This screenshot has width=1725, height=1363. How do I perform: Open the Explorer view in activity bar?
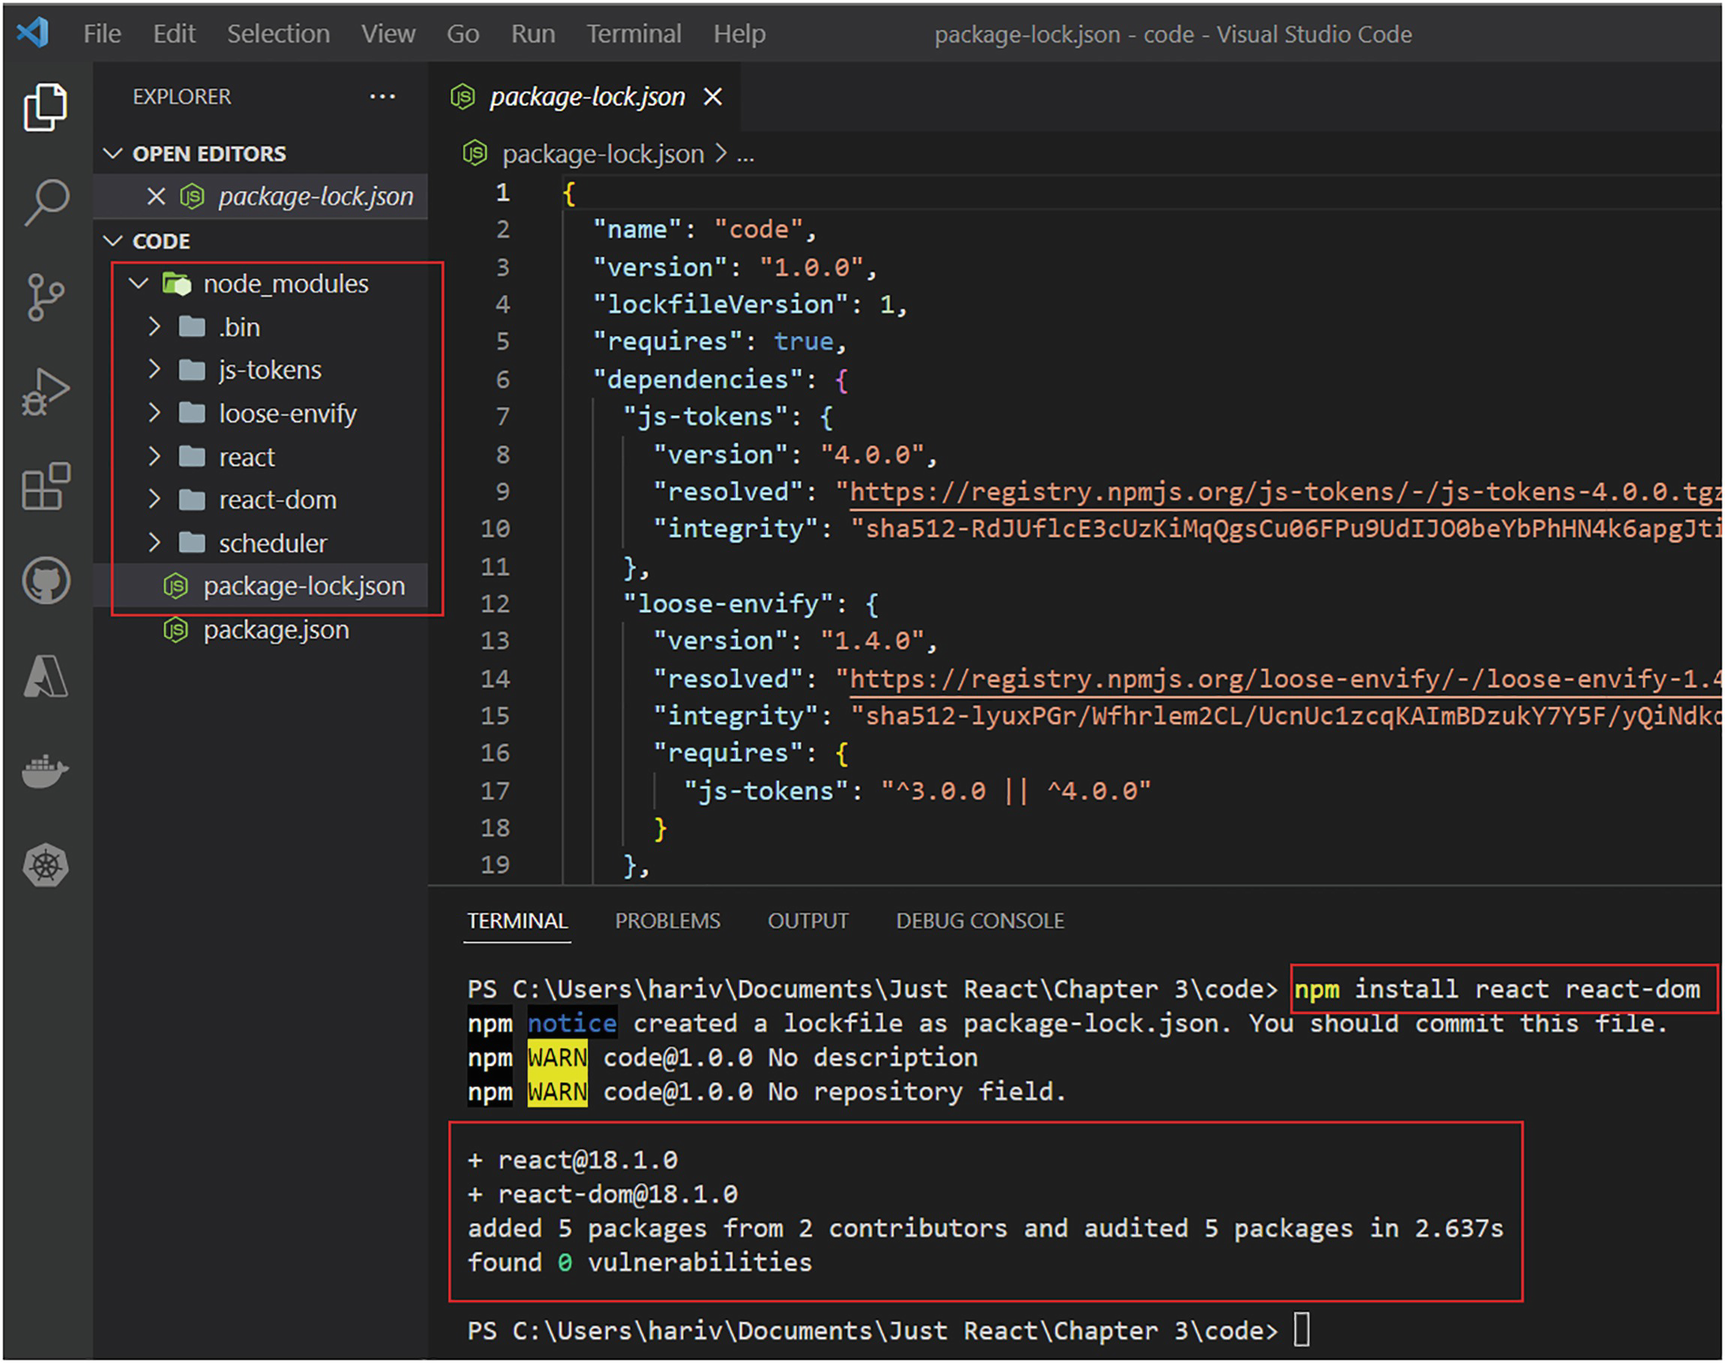[45, 107]
